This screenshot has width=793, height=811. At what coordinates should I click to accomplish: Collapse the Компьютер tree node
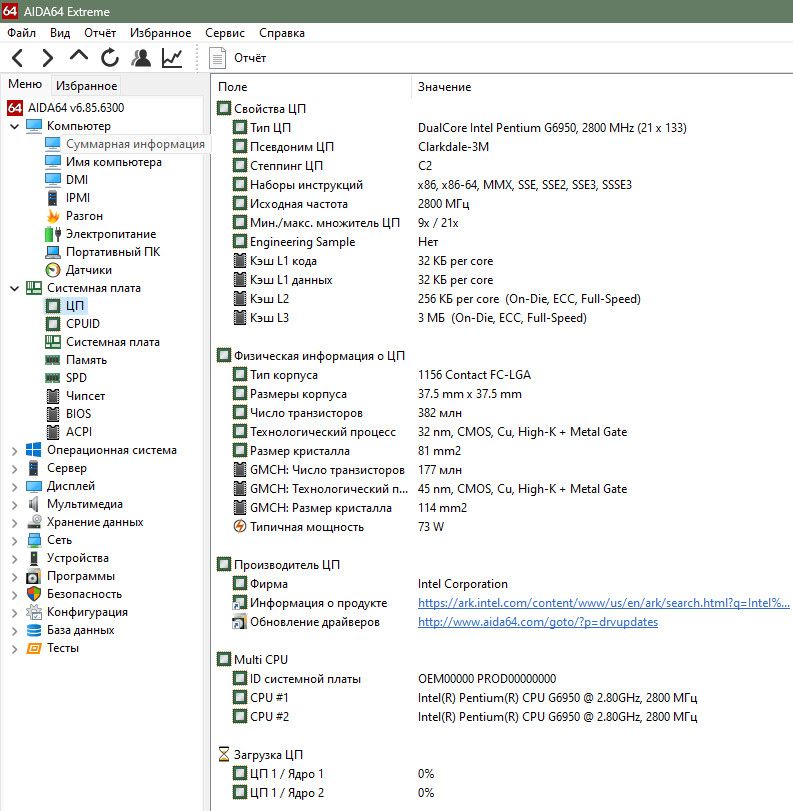point(14,126)
